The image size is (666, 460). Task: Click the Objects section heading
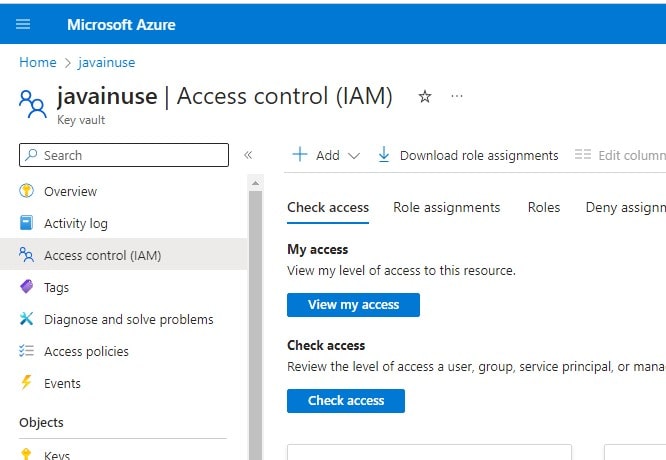tap(41, 423)
